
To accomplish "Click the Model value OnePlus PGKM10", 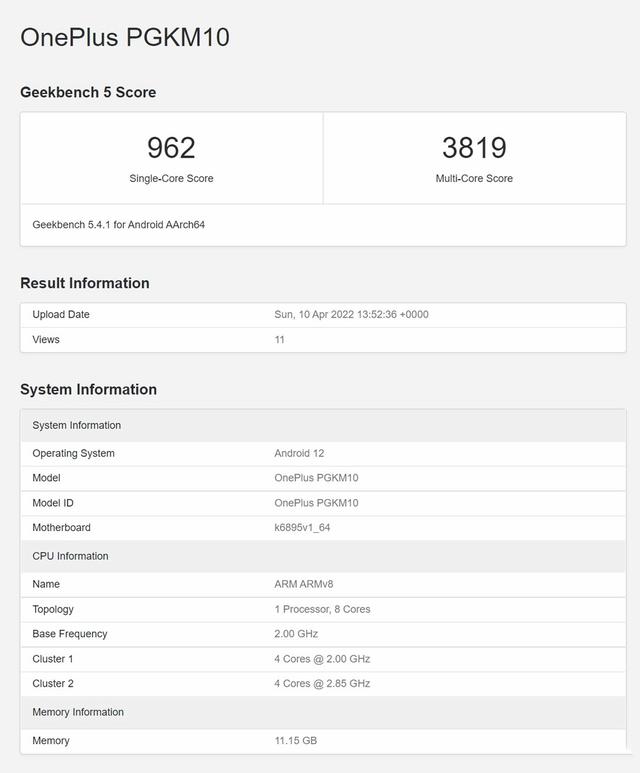I will point(316,478).
